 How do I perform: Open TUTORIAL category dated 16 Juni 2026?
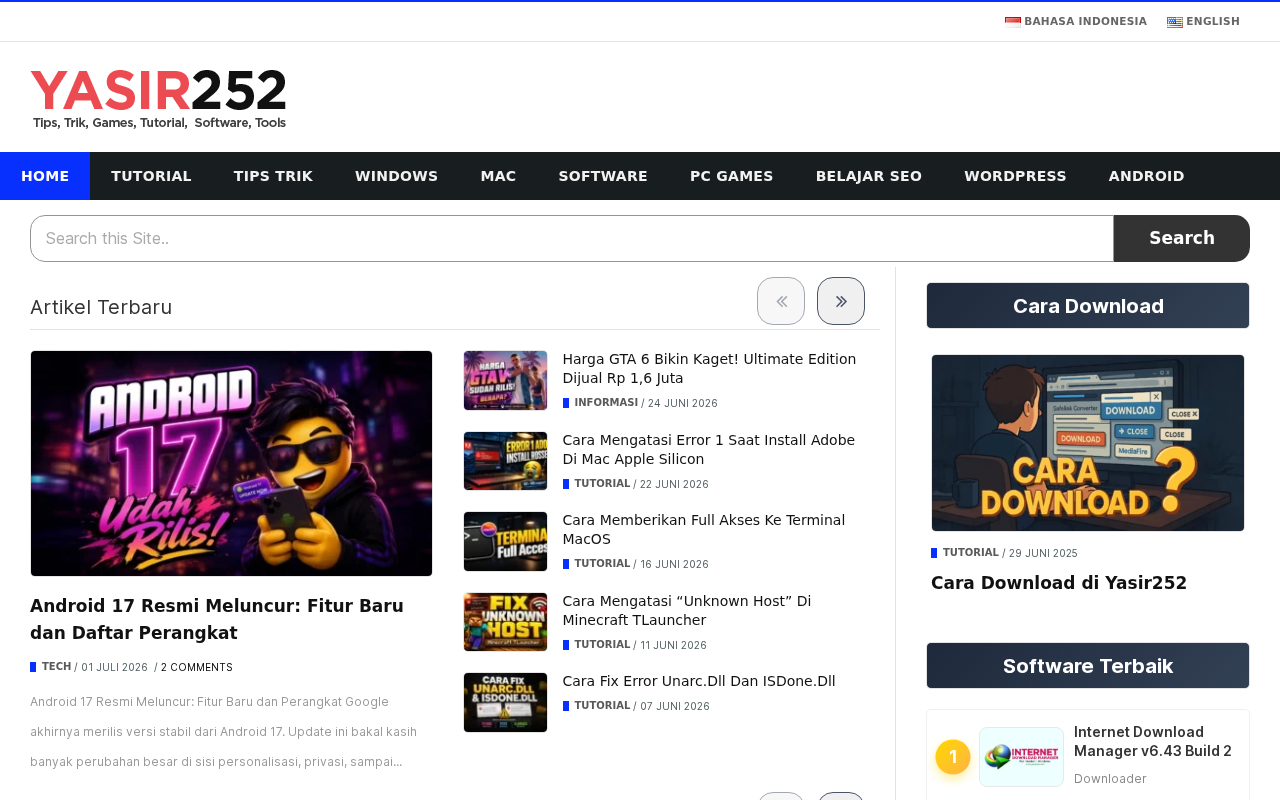pos(602,564)
